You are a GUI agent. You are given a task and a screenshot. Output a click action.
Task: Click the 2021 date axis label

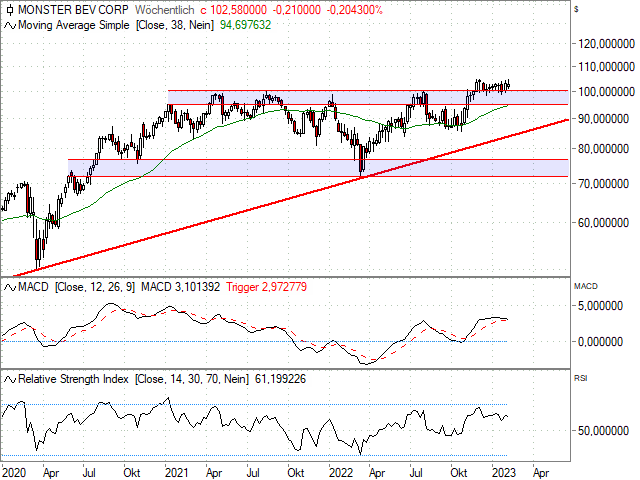(177, 473)
